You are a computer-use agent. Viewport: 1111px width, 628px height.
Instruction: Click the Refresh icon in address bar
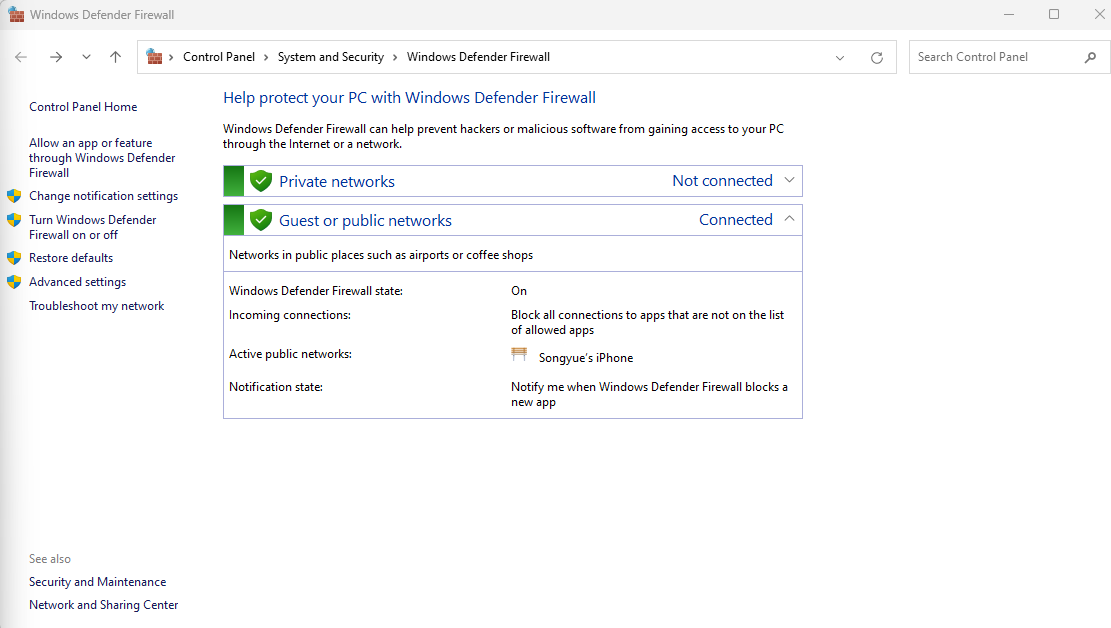[877, 58]
